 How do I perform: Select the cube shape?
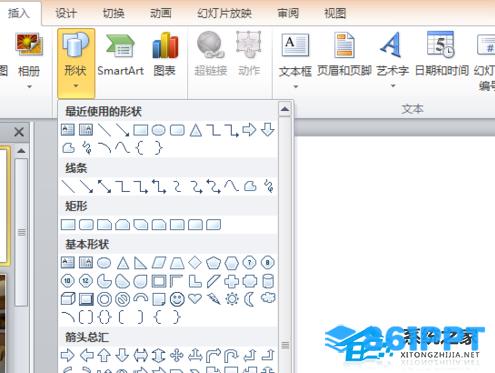pos(68,299)
